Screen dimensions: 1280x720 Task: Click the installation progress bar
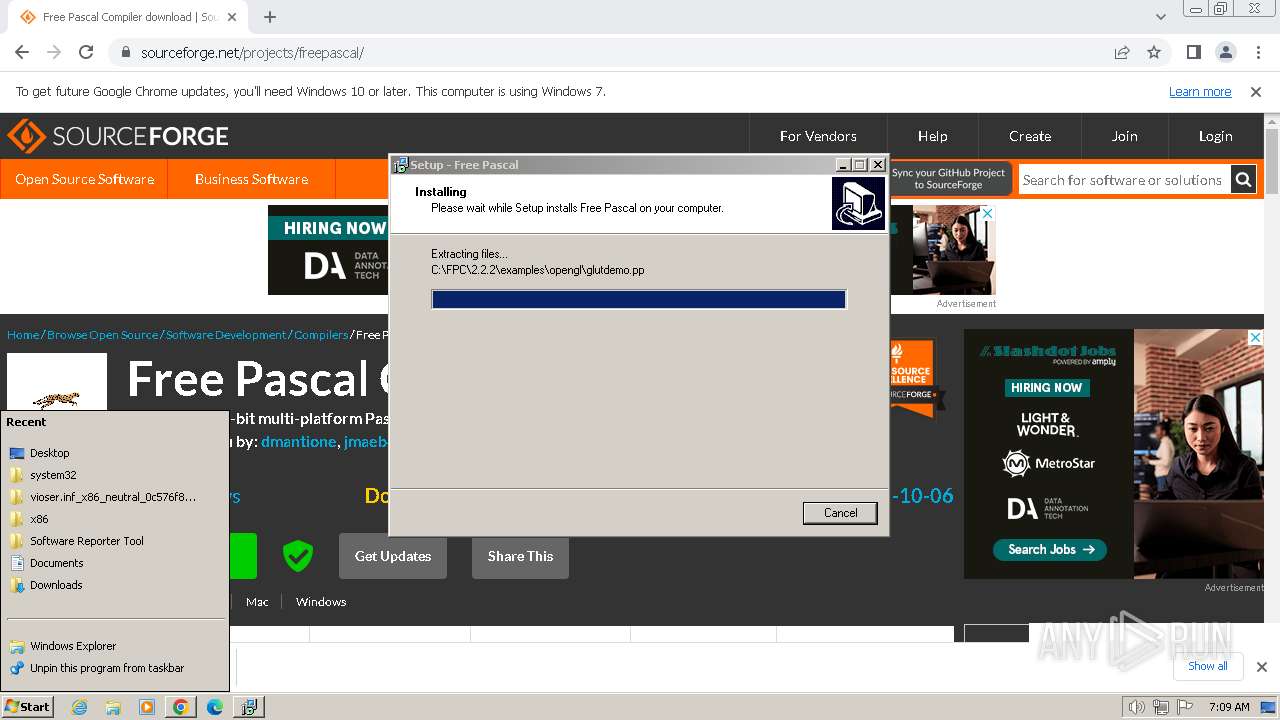pyautogui.click(x=639, y=299)
